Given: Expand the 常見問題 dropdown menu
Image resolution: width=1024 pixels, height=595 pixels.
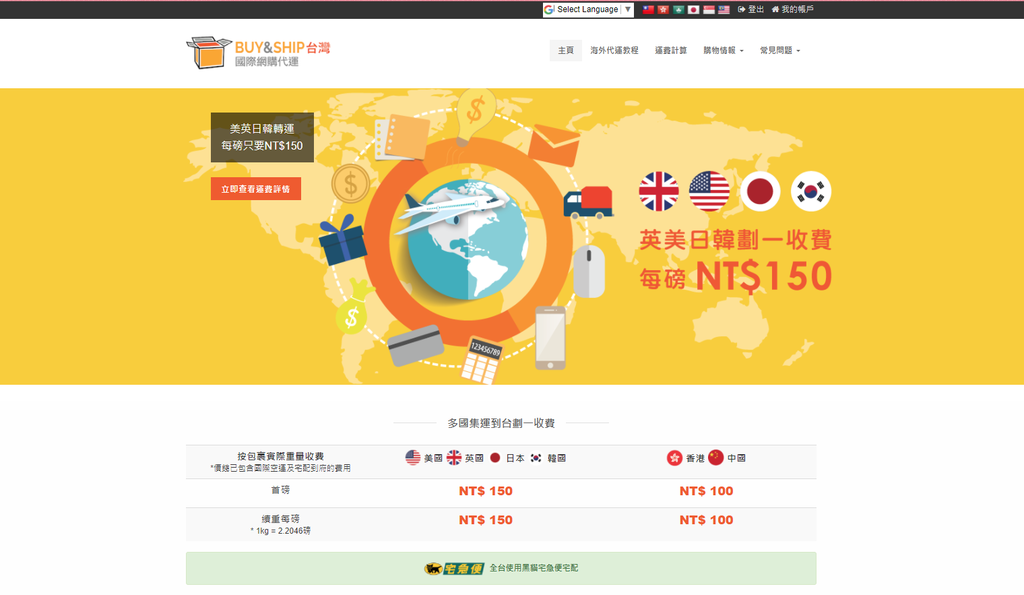Looking at the screenshot, I should pos(779,50).
